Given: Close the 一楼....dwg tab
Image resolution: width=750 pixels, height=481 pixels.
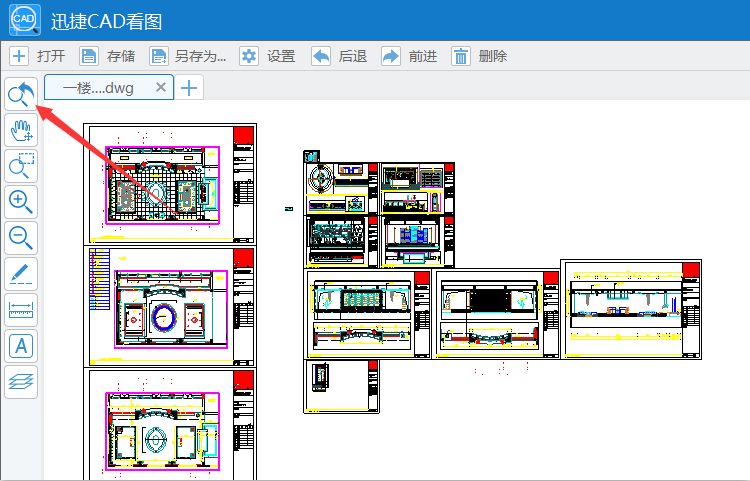Looking at the screenshot, I should (x=160, y=88).
